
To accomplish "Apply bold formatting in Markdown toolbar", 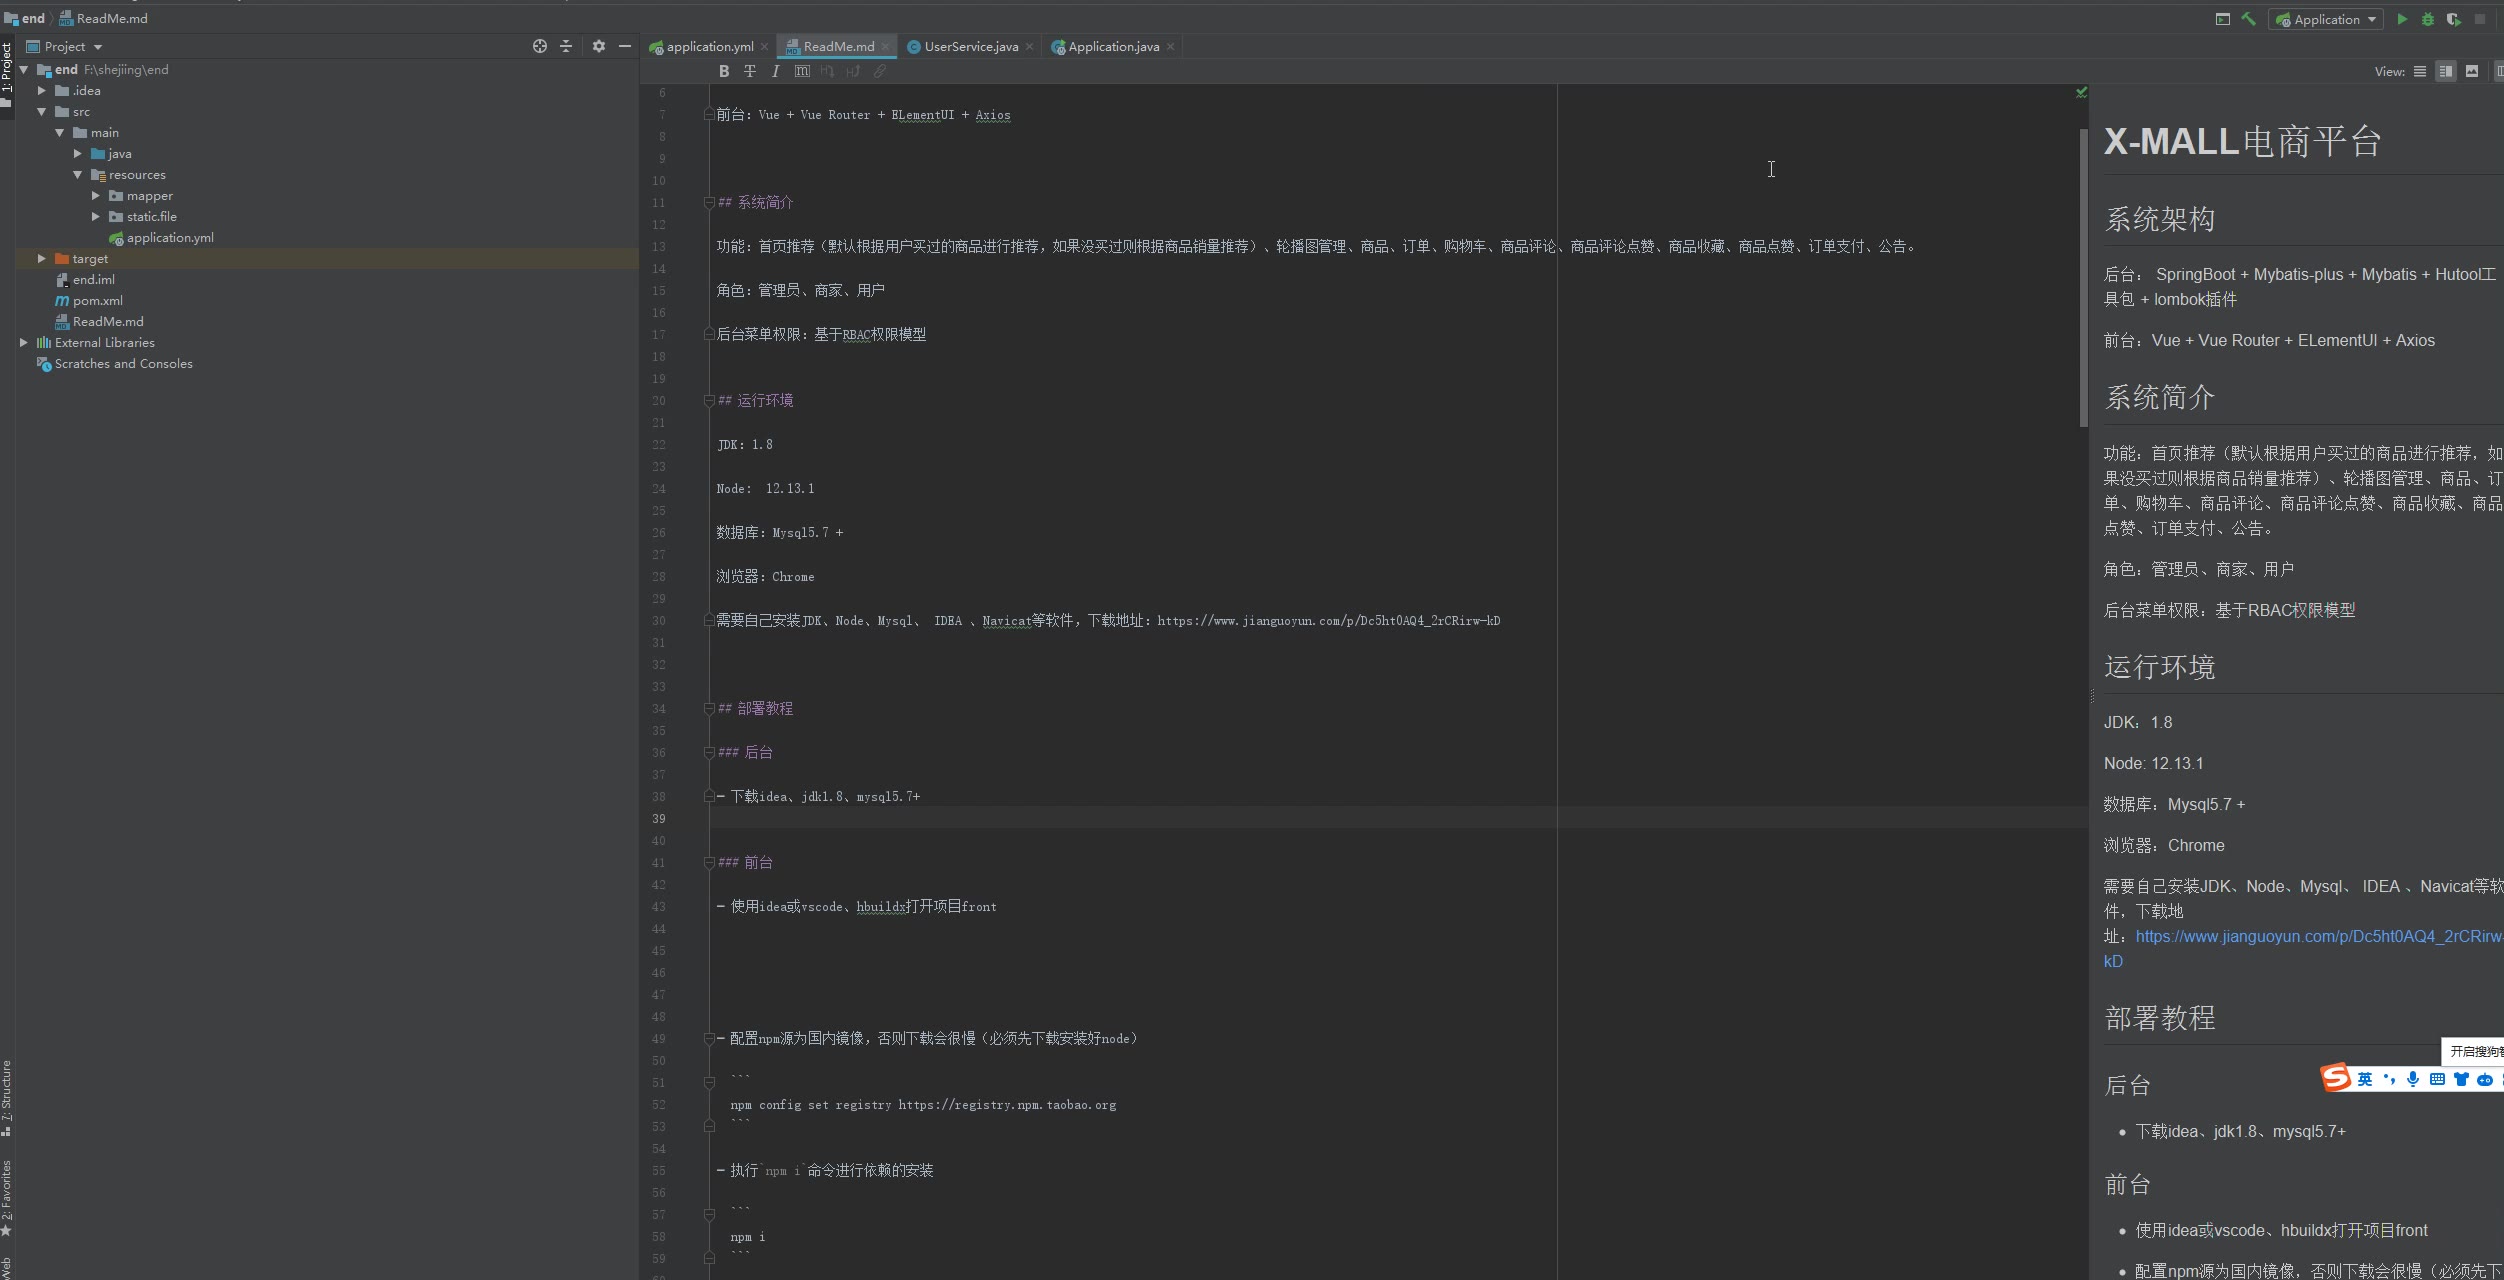I will (724, 71).
